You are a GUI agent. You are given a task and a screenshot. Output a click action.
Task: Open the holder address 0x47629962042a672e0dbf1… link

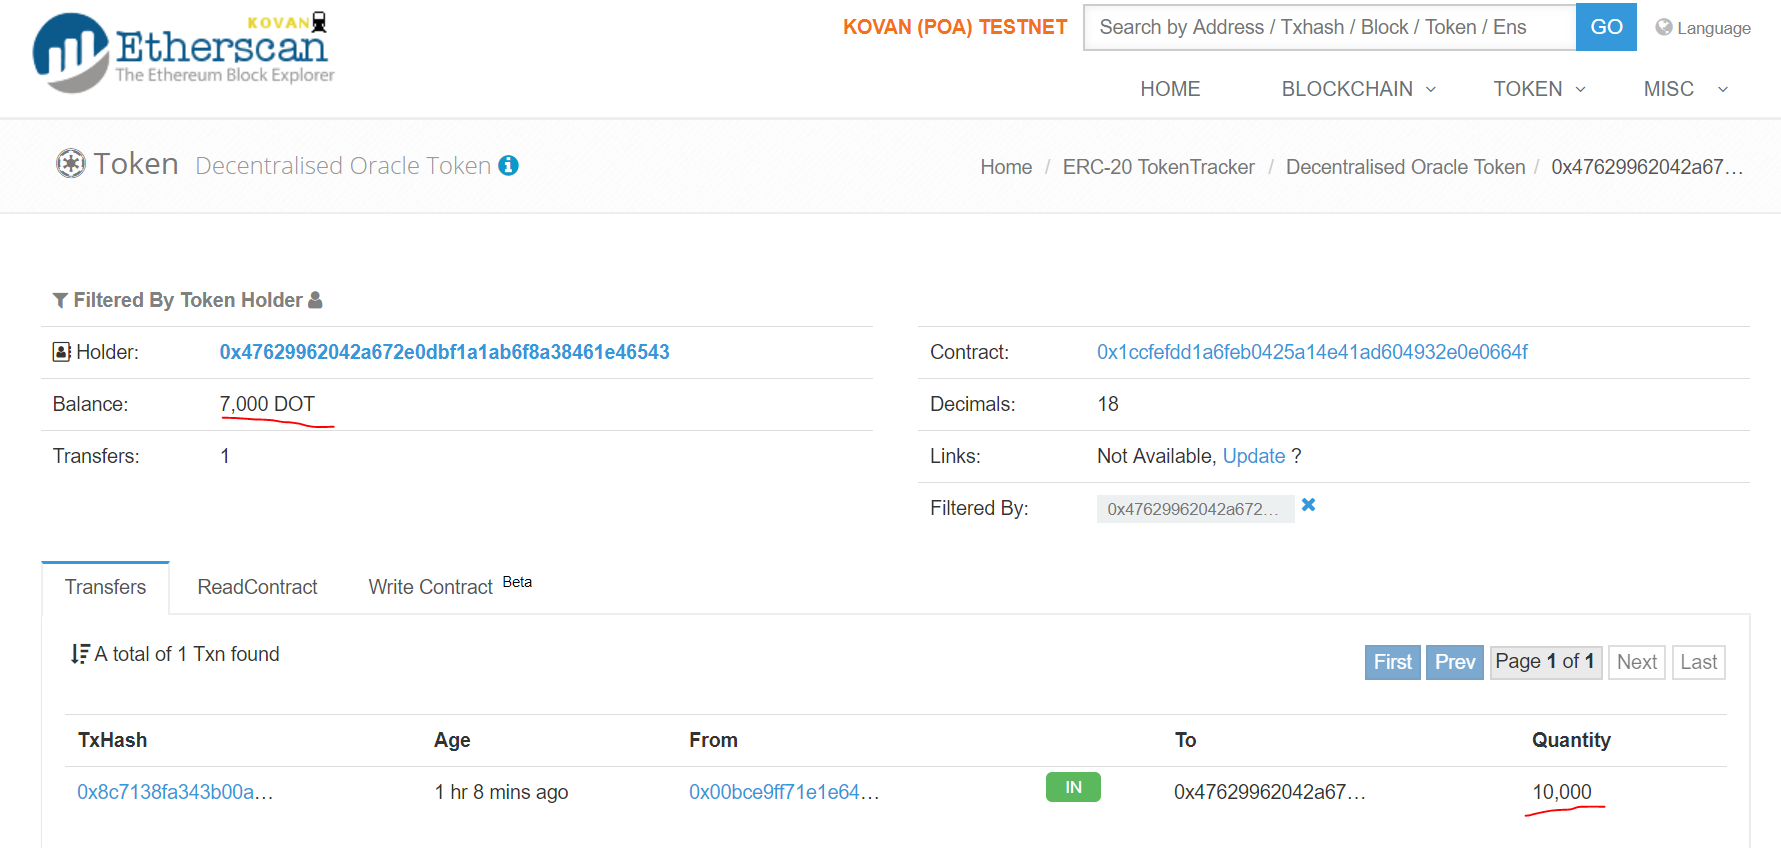coord(445,352)
